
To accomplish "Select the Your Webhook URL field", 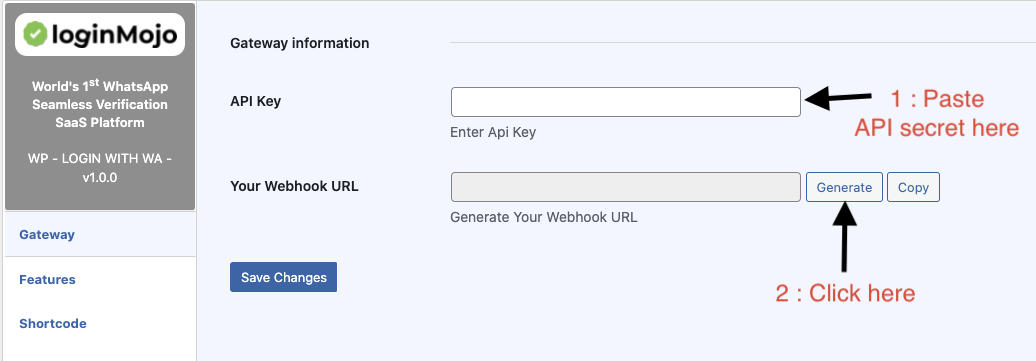I will coord(626,187).
